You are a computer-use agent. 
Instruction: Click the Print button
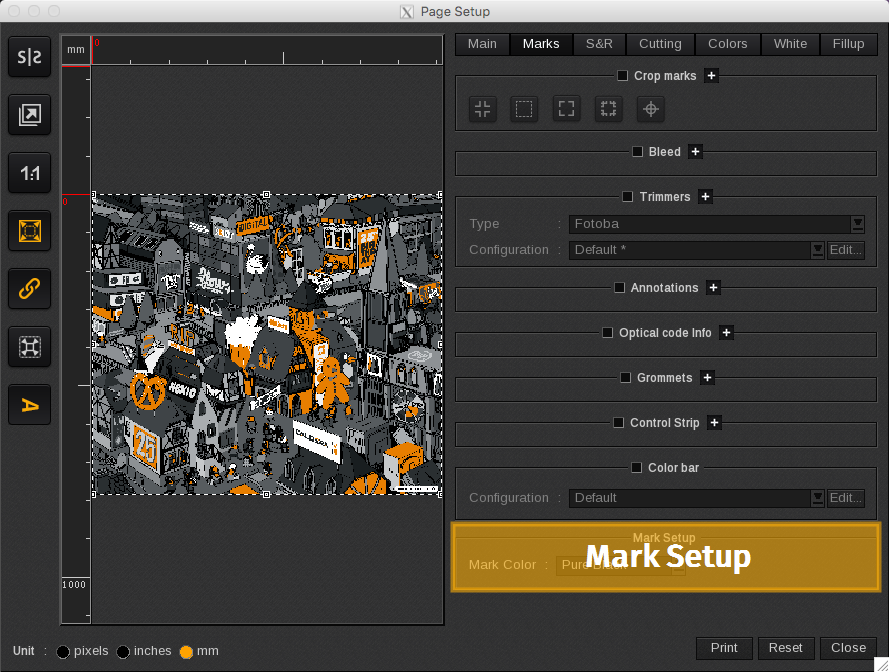point(724,648)
